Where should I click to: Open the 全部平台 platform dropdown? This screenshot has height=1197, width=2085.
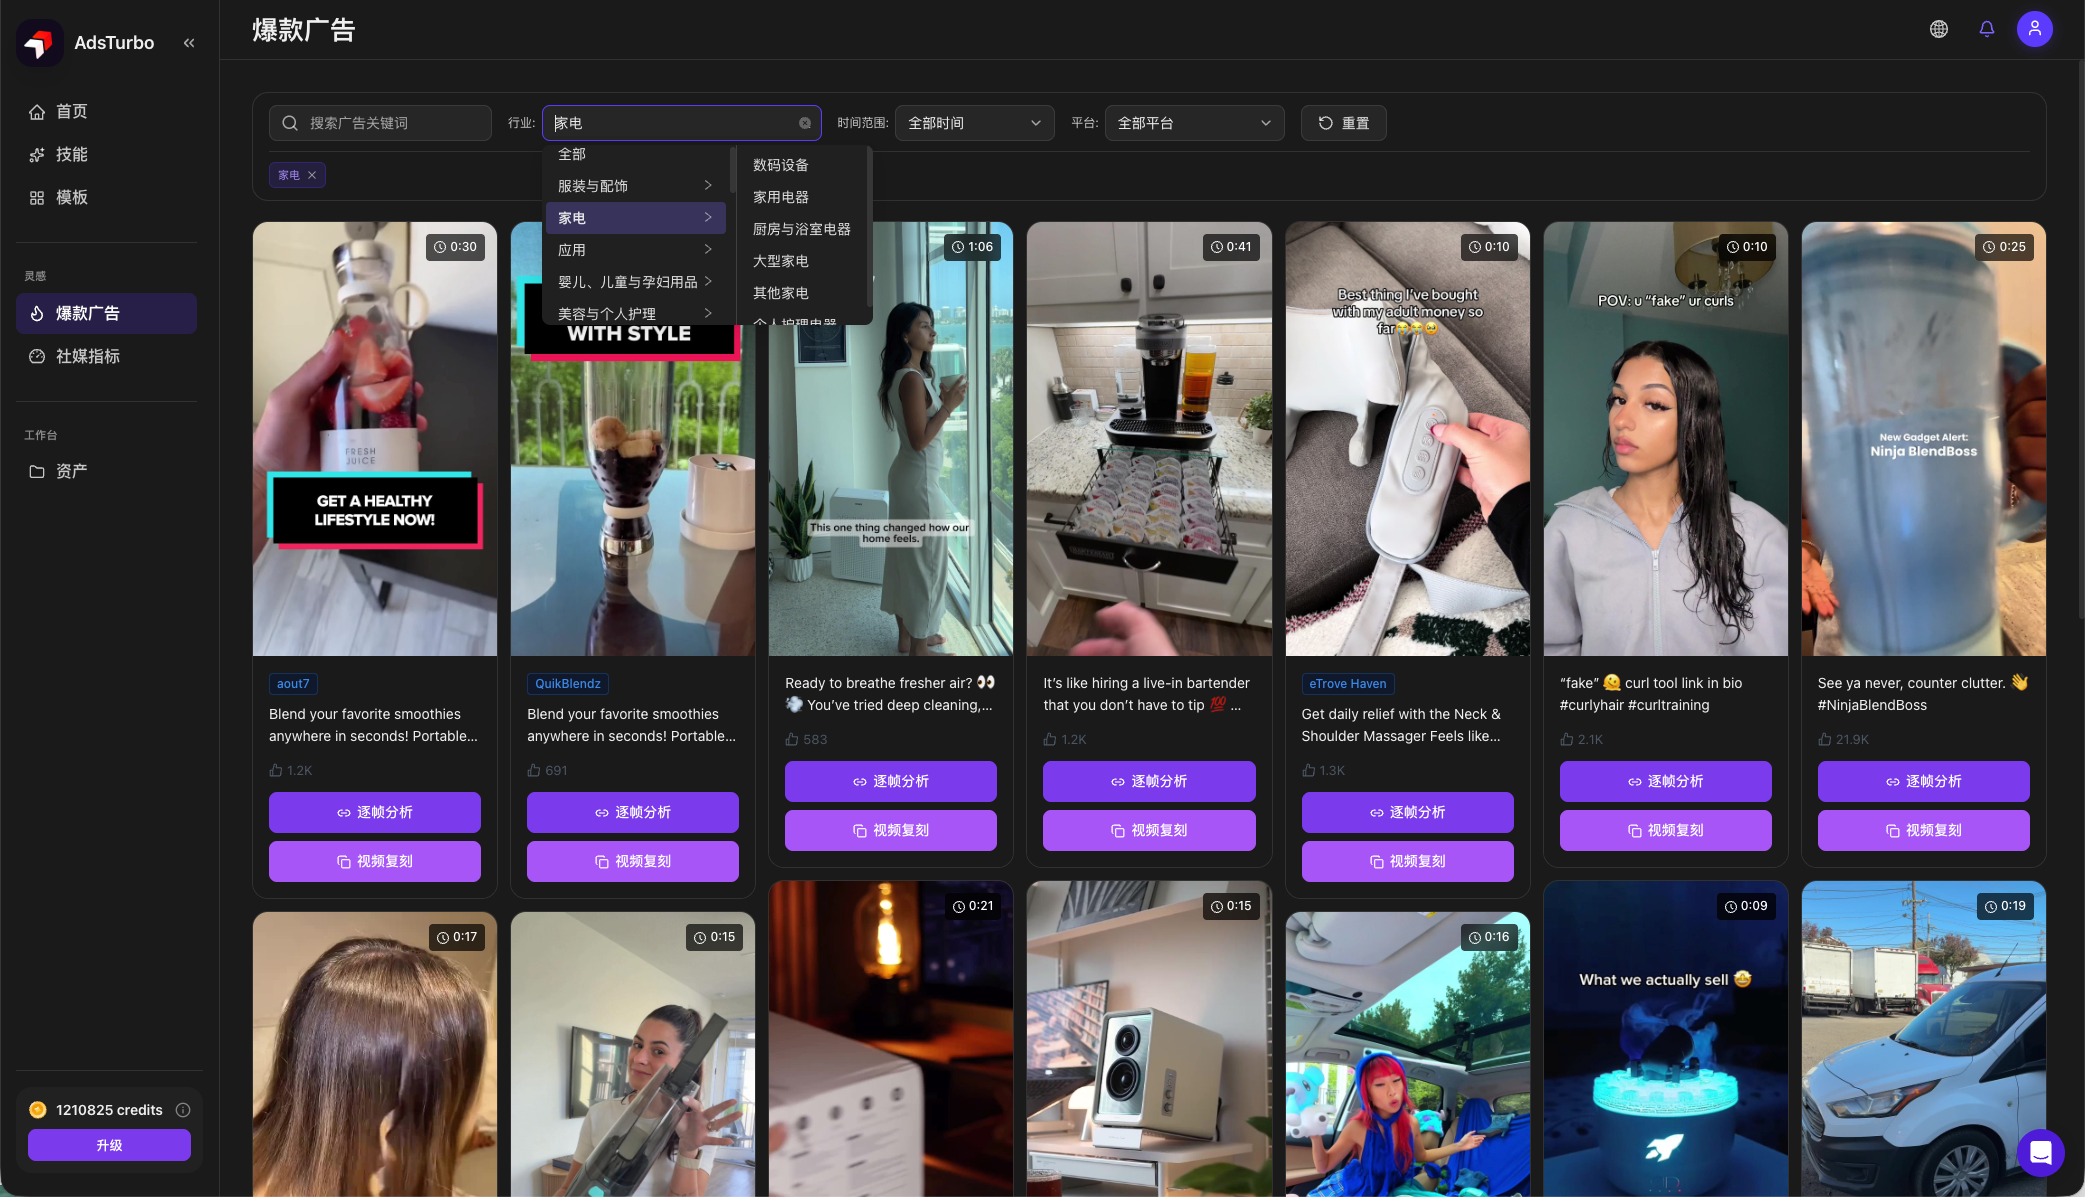pyautogui.click(x=1194, y=123)
